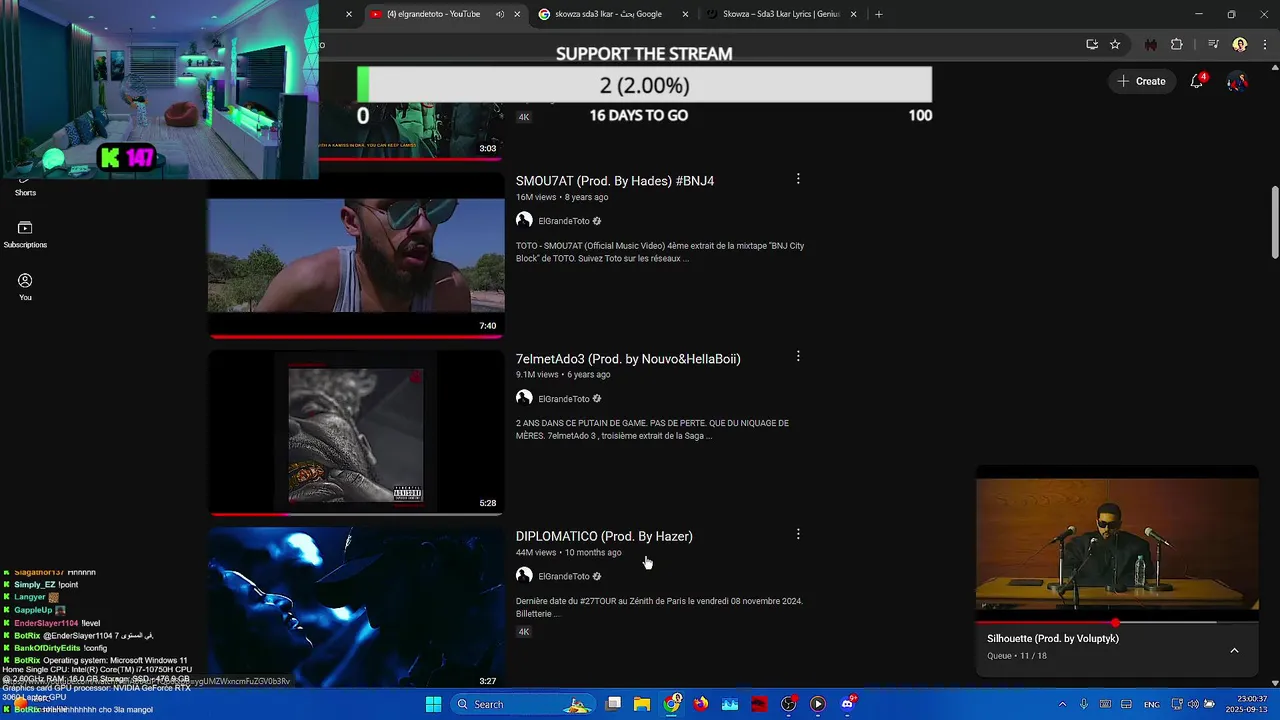The height and width of the screenshot is (720, 1280).
Task: Click the Create button on YouTube
Action: point(1142,81)
